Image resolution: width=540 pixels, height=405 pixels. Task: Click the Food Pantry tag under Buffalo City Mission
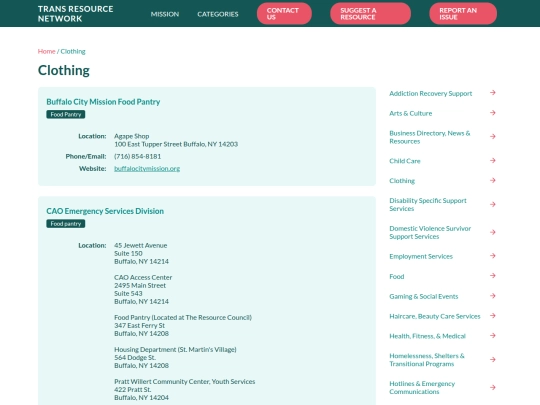(66, 114)
